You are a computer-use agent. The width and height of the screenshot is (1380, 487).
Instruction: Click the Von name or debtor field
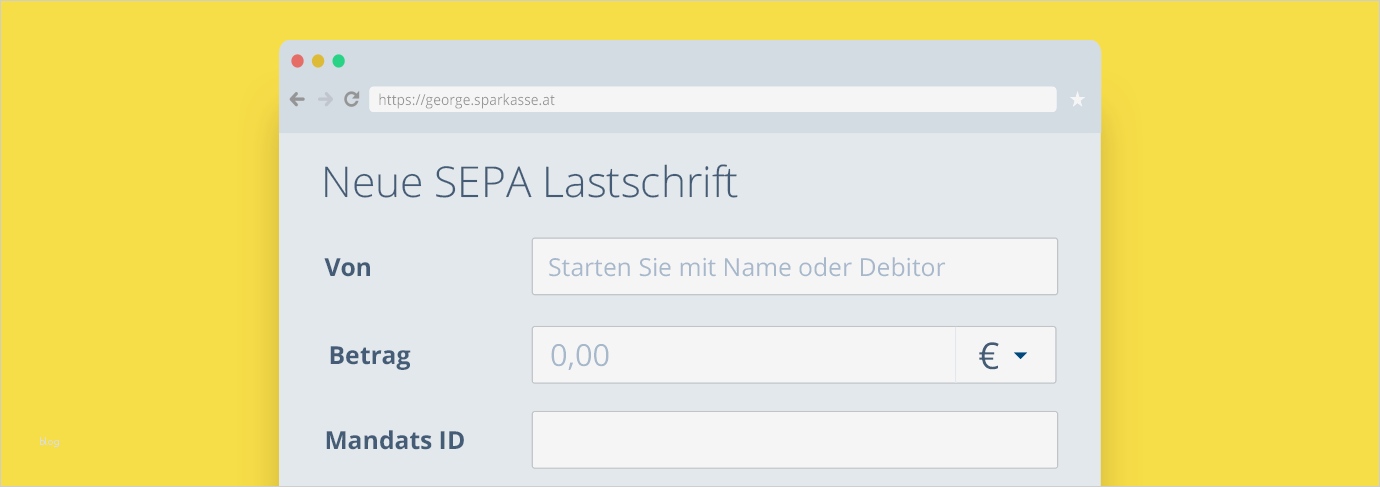pos(794,267)
